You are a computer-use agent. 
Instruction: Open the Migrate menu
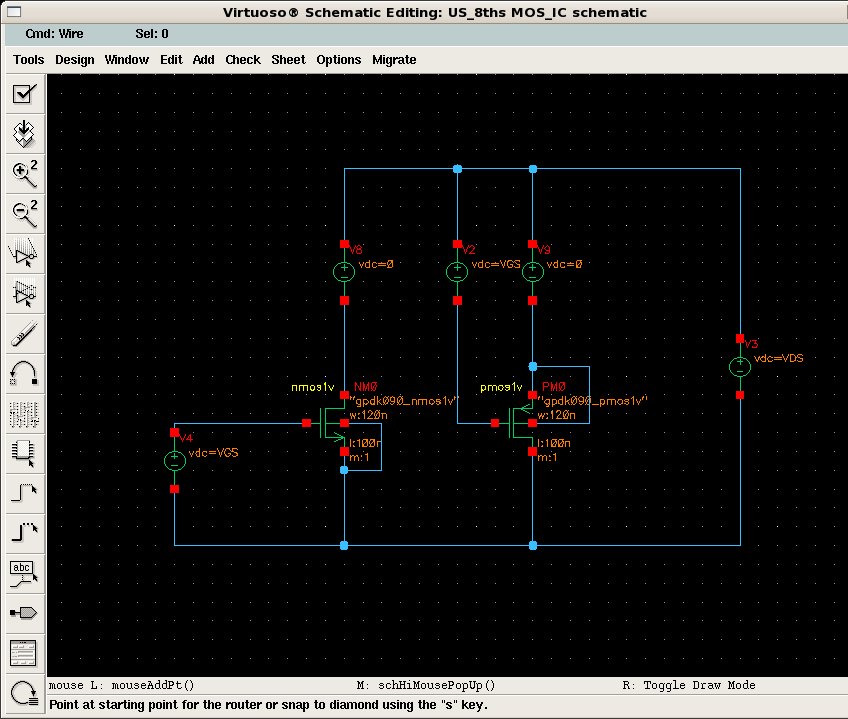(394, 60)
